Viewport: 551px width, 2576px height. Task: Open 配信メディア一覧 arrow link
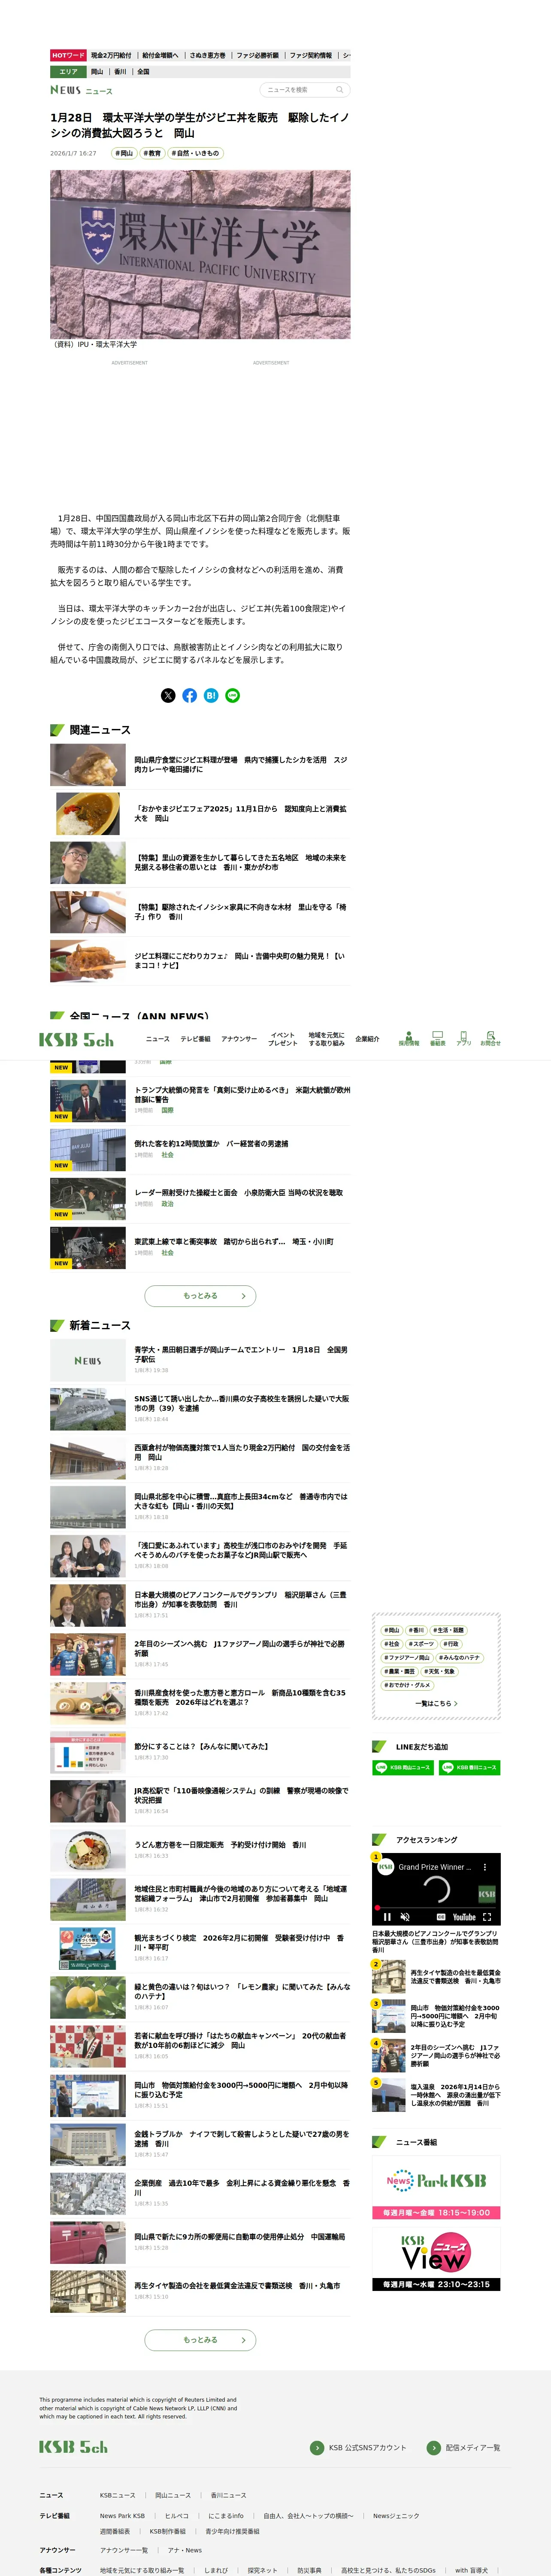[x=464, y=2447]
